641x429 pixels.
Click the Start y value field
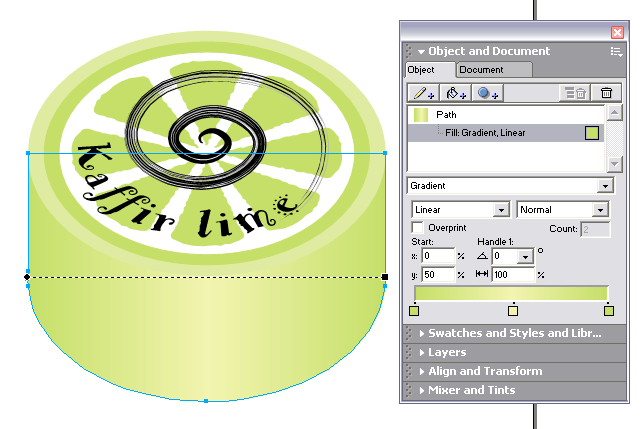point(438,274)
